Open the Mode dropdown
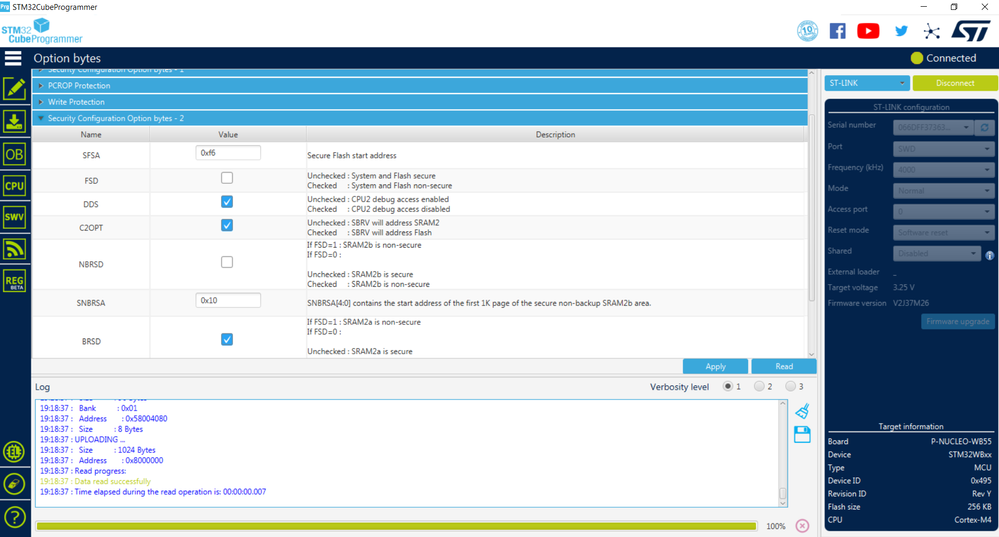Image resolution: width=999 pixels, height=537 pixels. [943, 190]
